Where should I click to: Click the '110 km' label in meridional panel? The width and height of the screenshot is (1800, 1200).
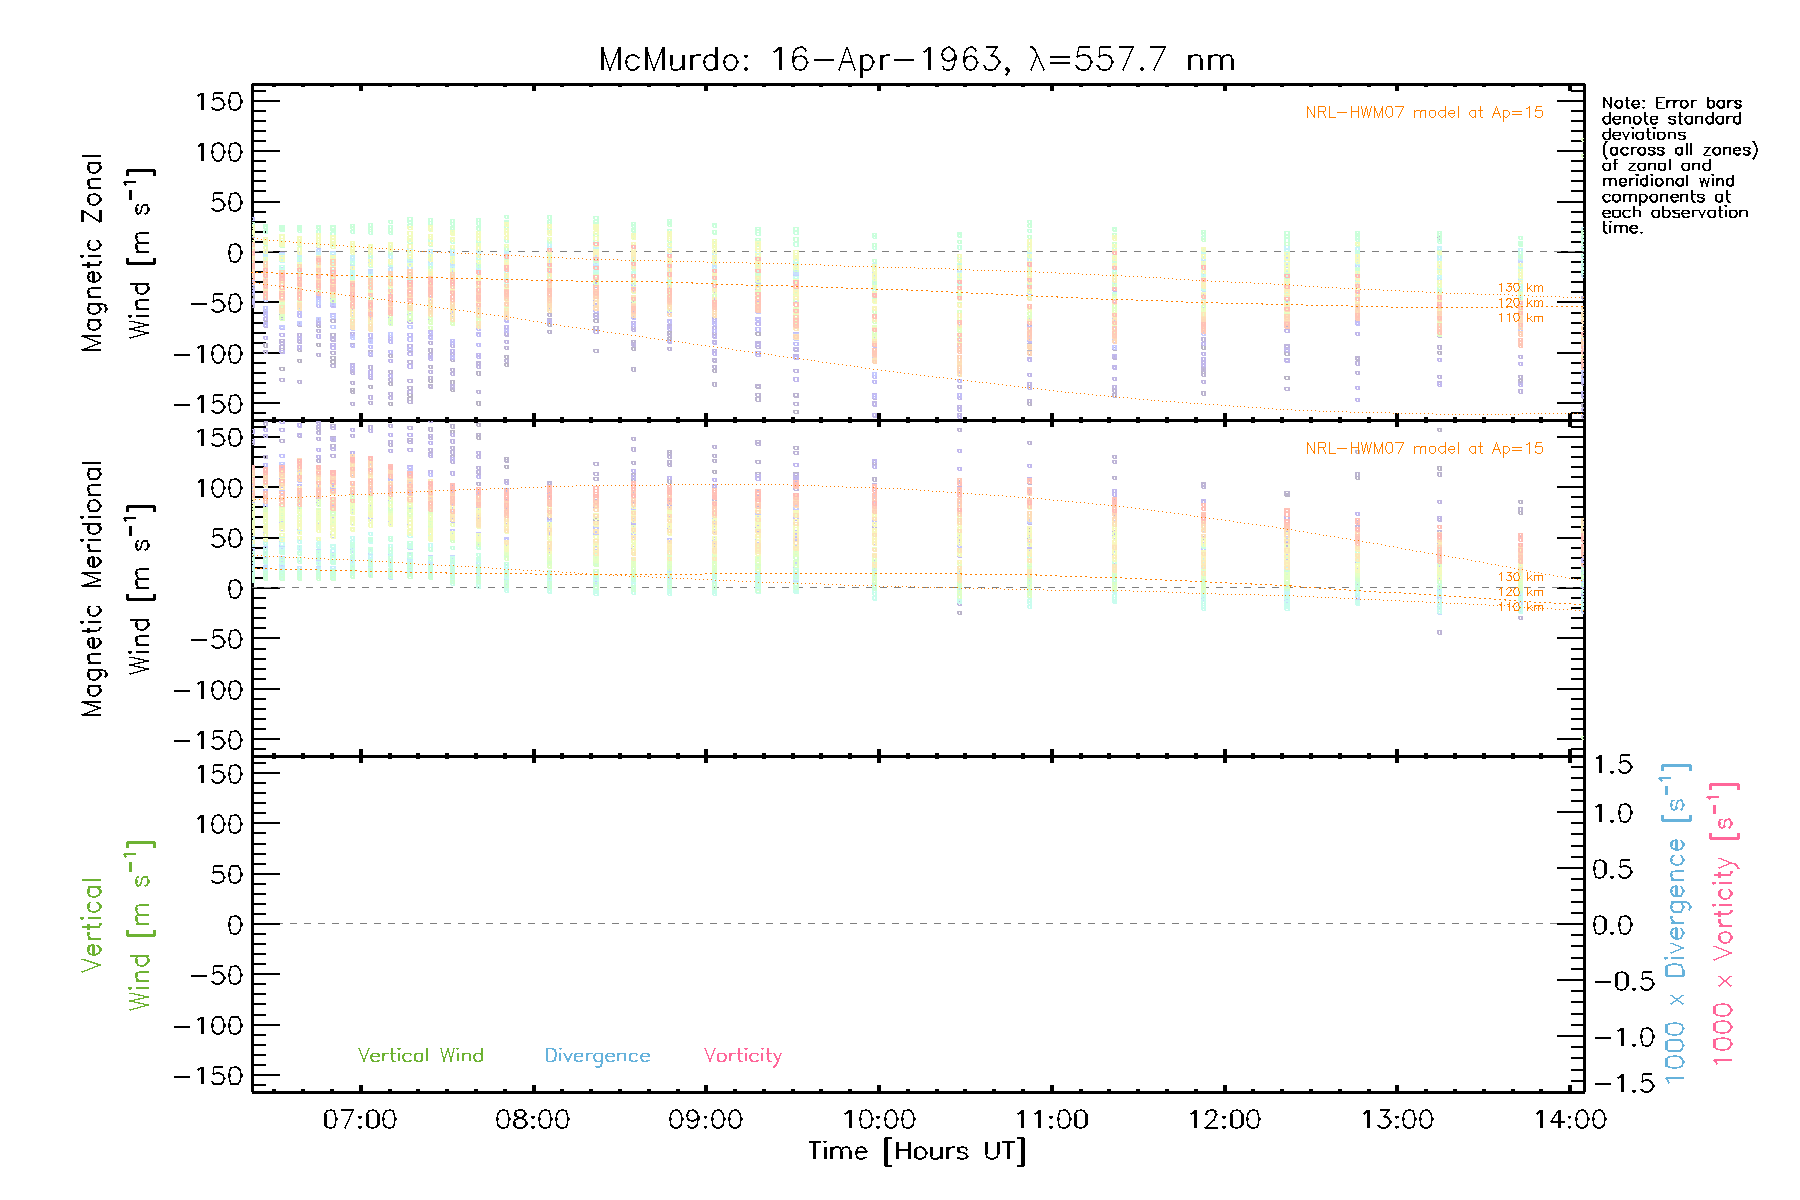coord(1520,607)
